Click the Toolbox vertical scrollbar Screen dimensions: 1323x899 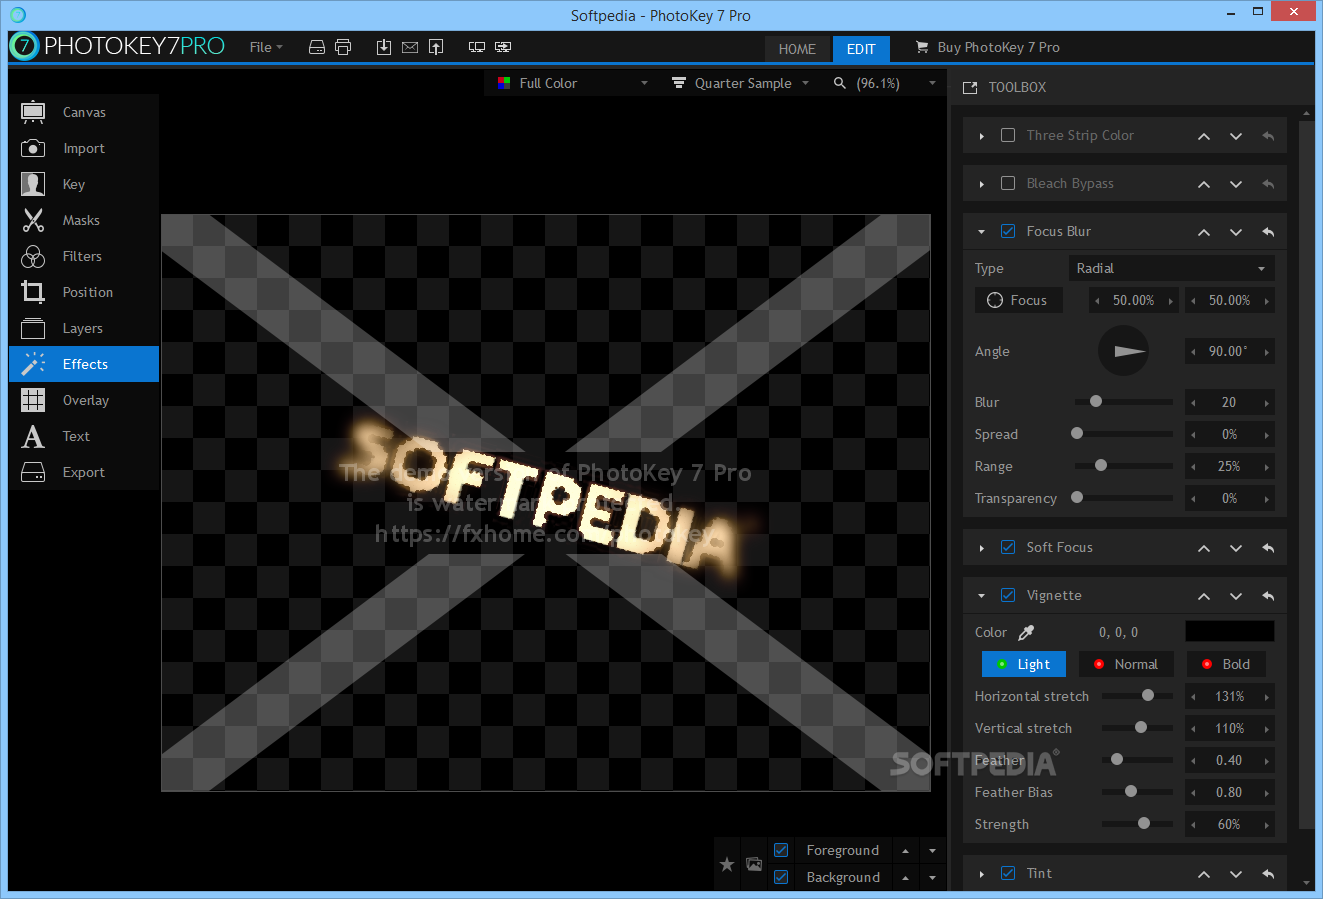[x=1306, y=474]
